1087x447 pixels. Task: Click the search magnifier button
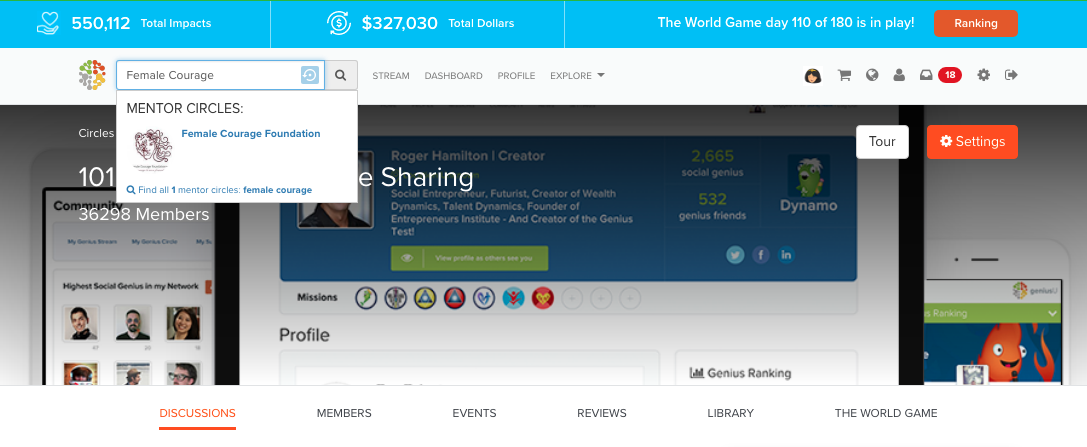coord(340,75)
